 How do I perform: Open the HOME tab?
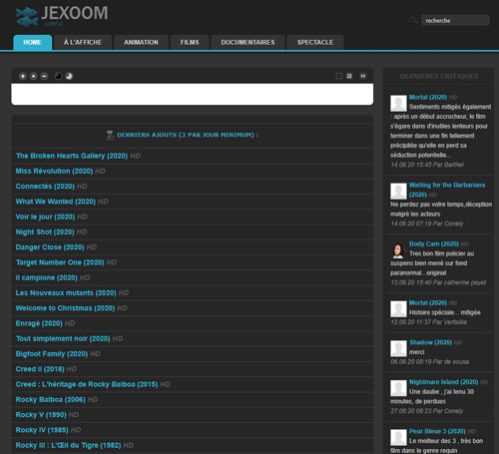pos(33,42)
